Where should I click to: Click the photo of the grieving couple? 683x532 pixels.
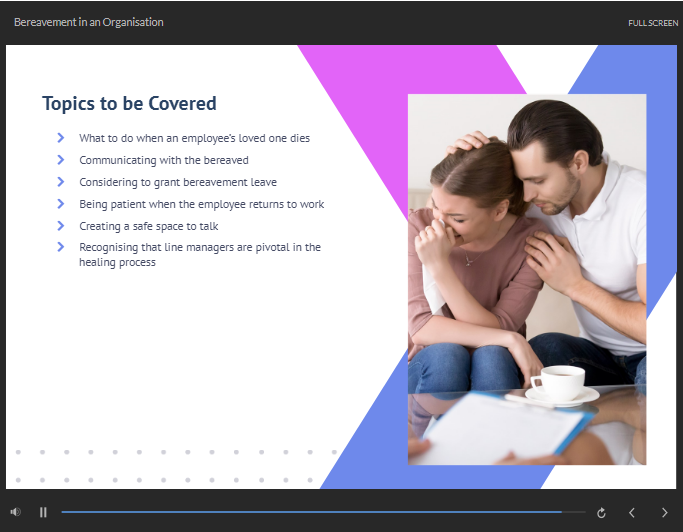tap(527, 279)
